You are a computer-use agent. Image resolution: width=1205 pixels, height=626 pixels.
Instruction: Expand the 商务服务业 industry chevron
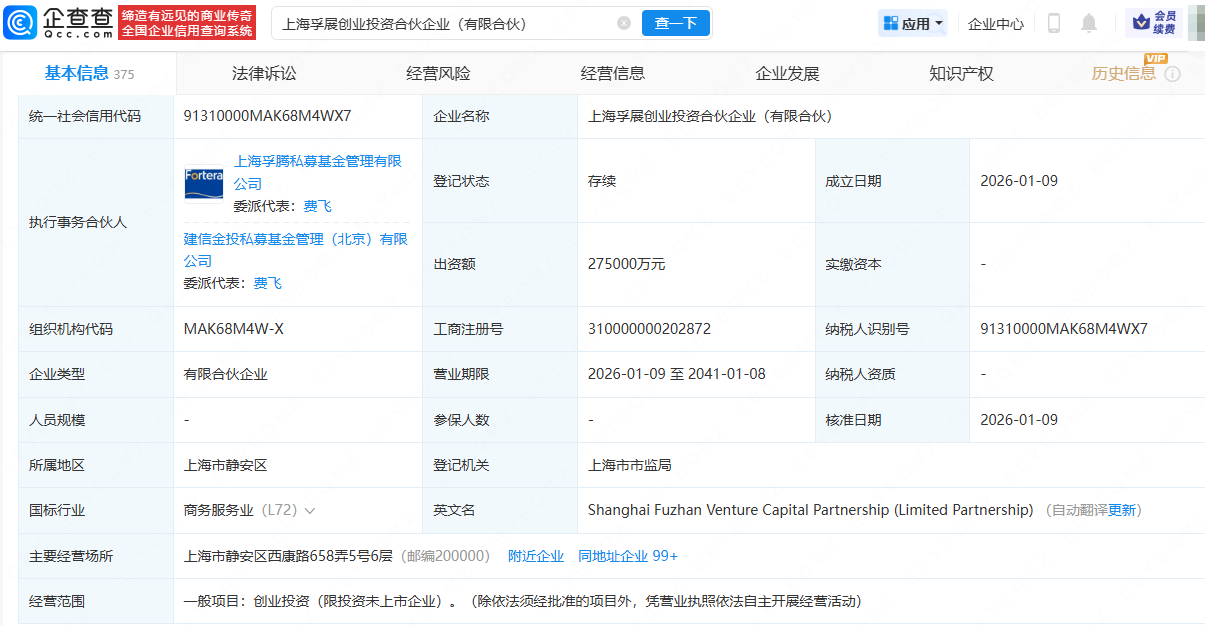[x=310, y=511]
